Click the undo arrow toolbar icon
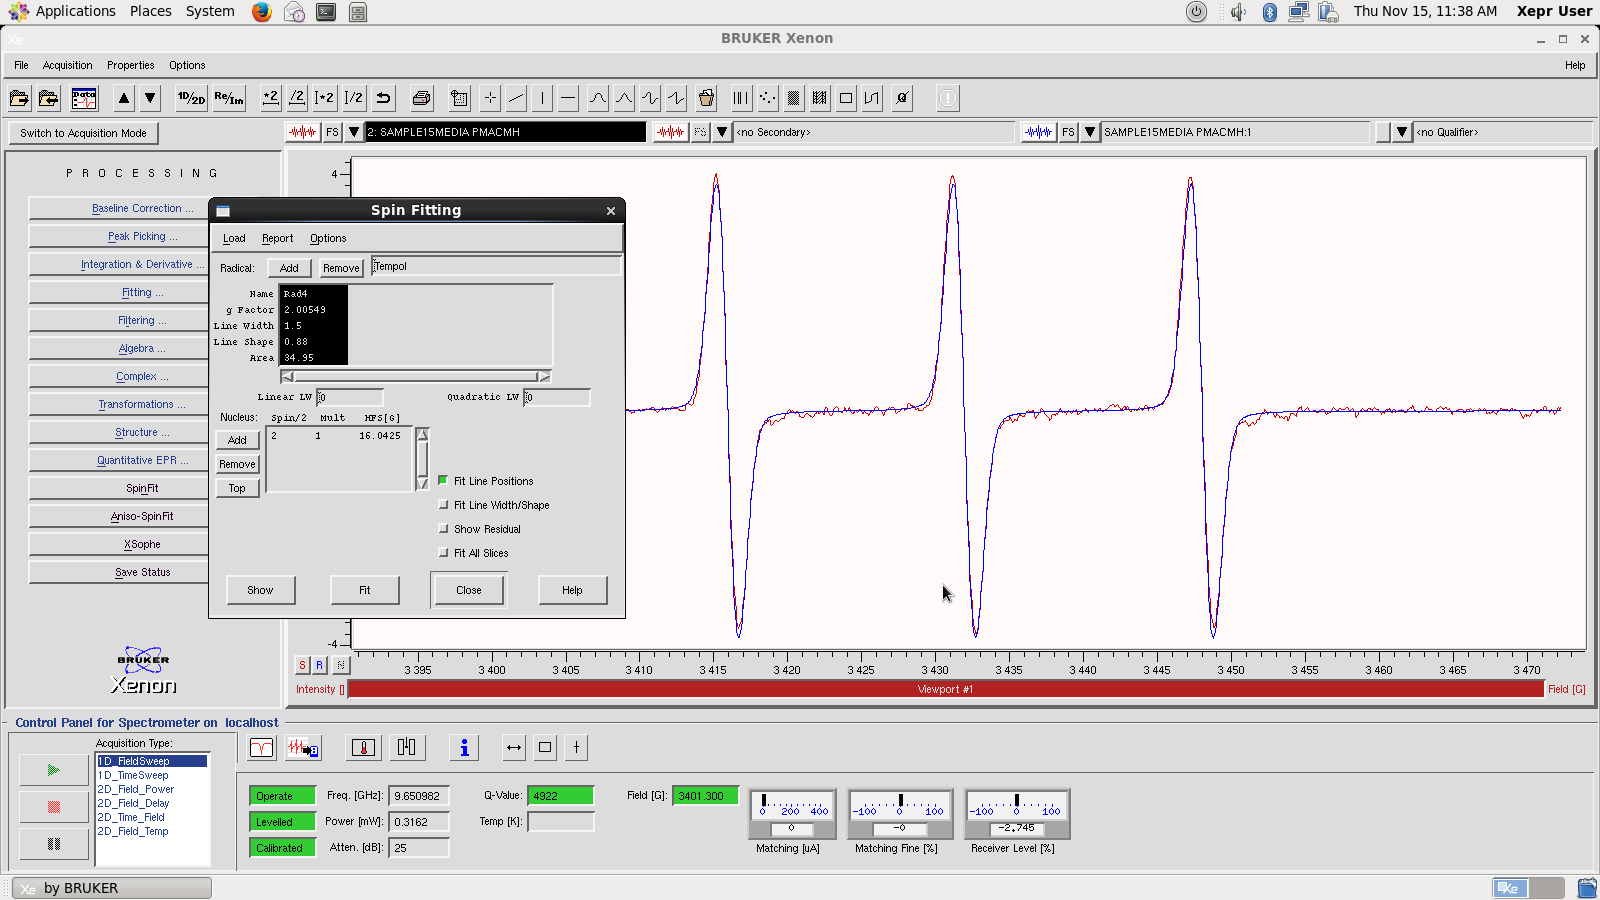Image resolution: width=1600 pixels, height=900 pixels. coord(383,98)
